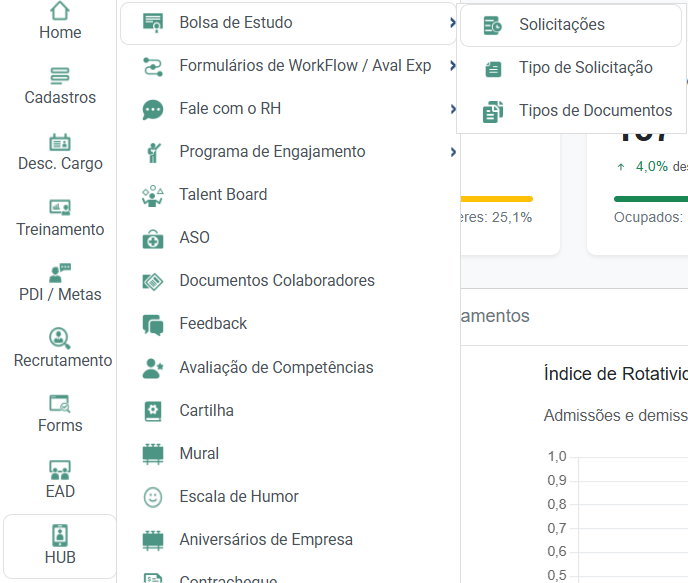Click the Tipos de Documentos icon
Image resolution: width=688 pixels, height=583 pixels.
[x=493, y=111]
